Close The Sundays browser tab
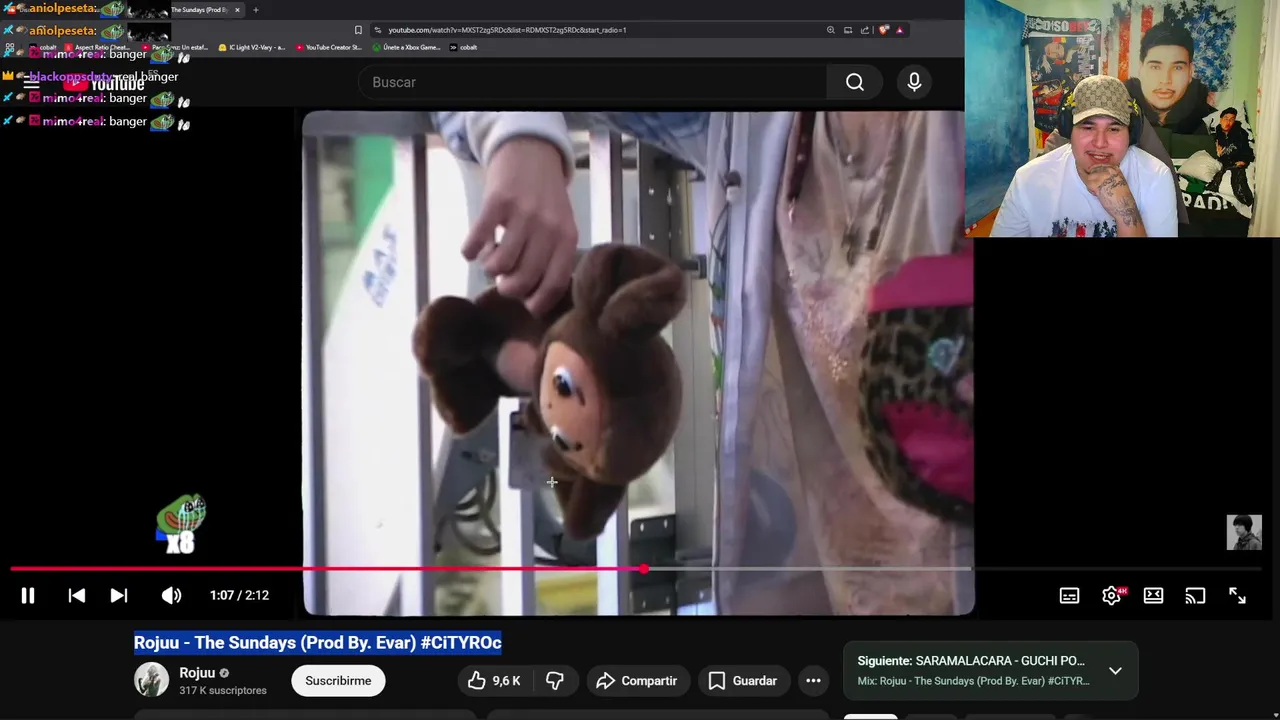1280x720 pixels. click(x=237, y=10)
